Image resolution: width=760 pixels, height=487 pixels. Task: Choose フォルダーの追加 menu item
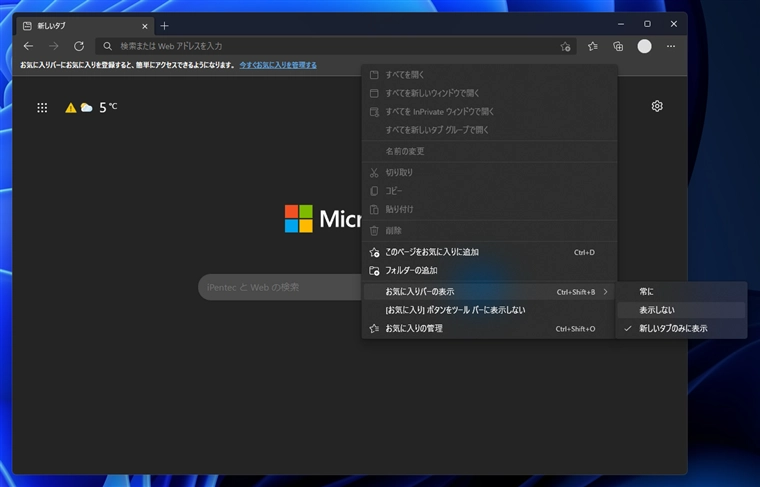point(489,270)
